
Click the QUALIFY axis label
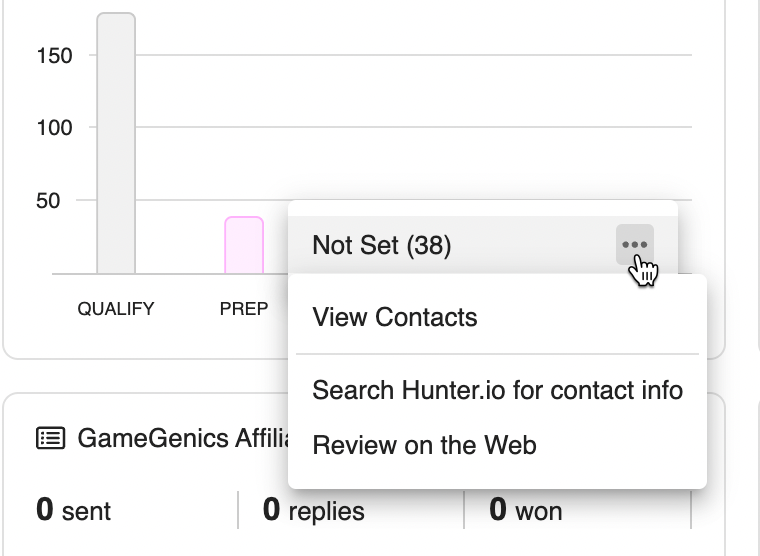(x=116, y=309)
